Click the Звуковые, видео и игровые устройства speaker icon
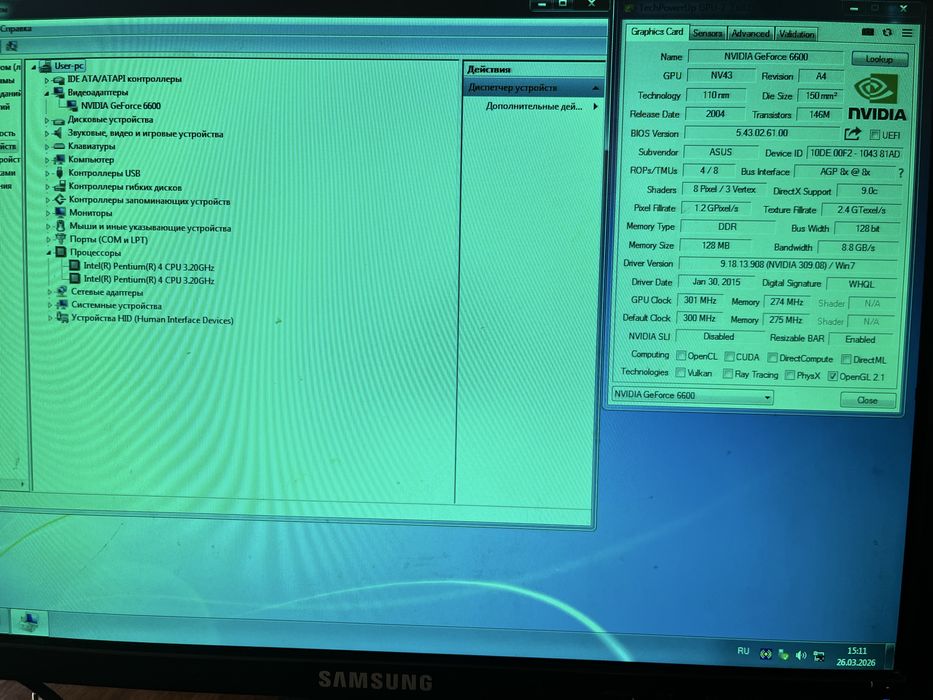 click(58, 133)
